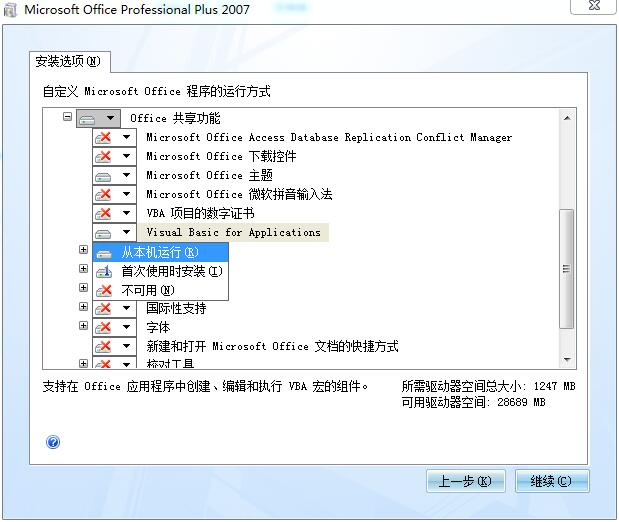Open the dropdown arrow for 新建和打开 Office 文档的快捷方式
This screenshot has height=522, width=619.
[x=126, y=346]
